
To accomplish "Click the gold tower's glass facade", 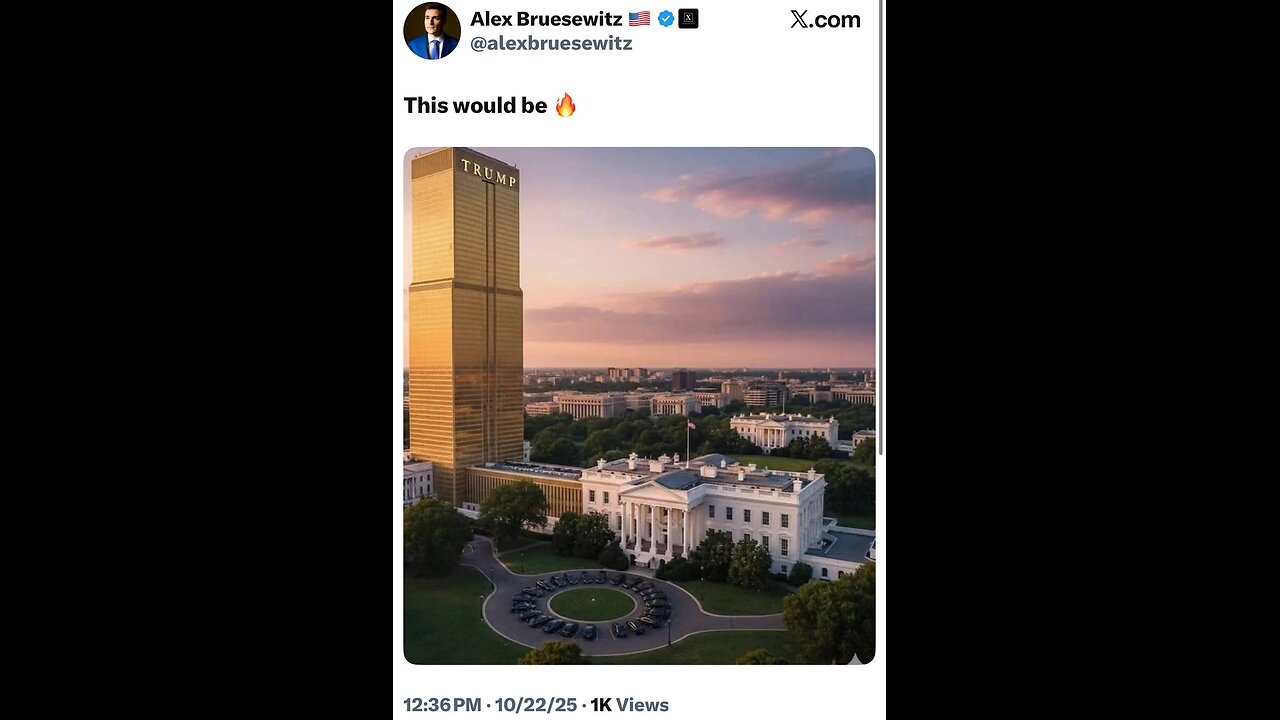I will pyautogui.click(x=465, y=330).
